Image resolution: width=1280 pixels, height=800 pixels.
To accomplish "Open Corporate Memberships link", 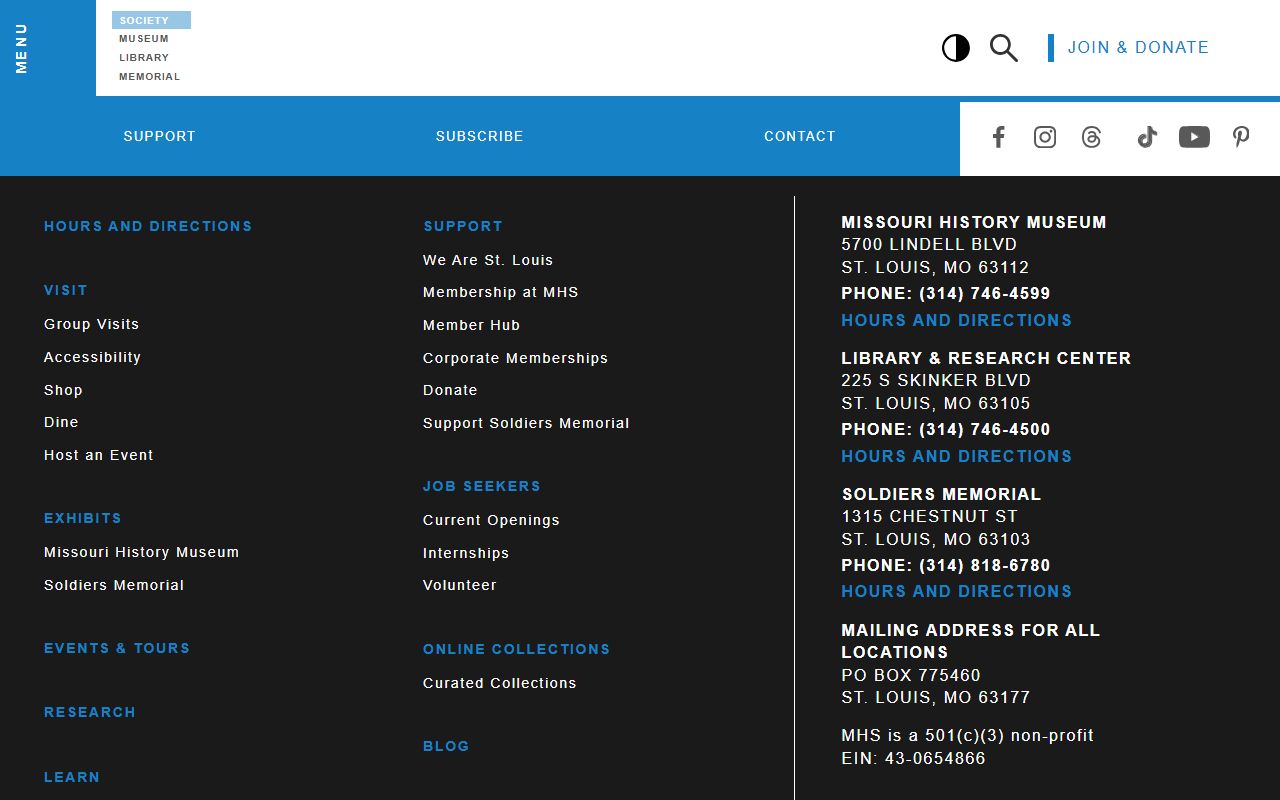I will click(x=516, y=358).
